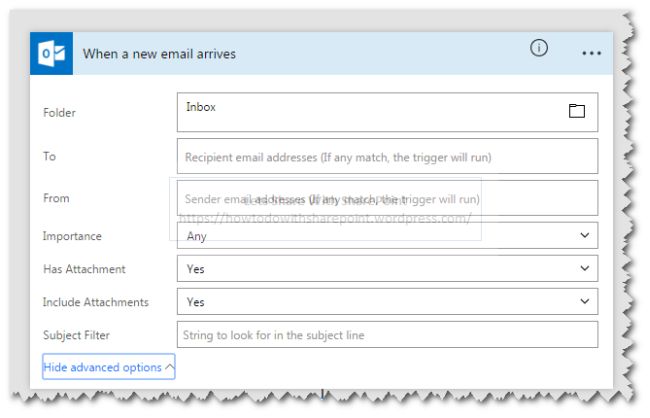This screenshot has width=650, height=418.
Task: Select the 'When a new email arrives' header title
Action: 159,54
